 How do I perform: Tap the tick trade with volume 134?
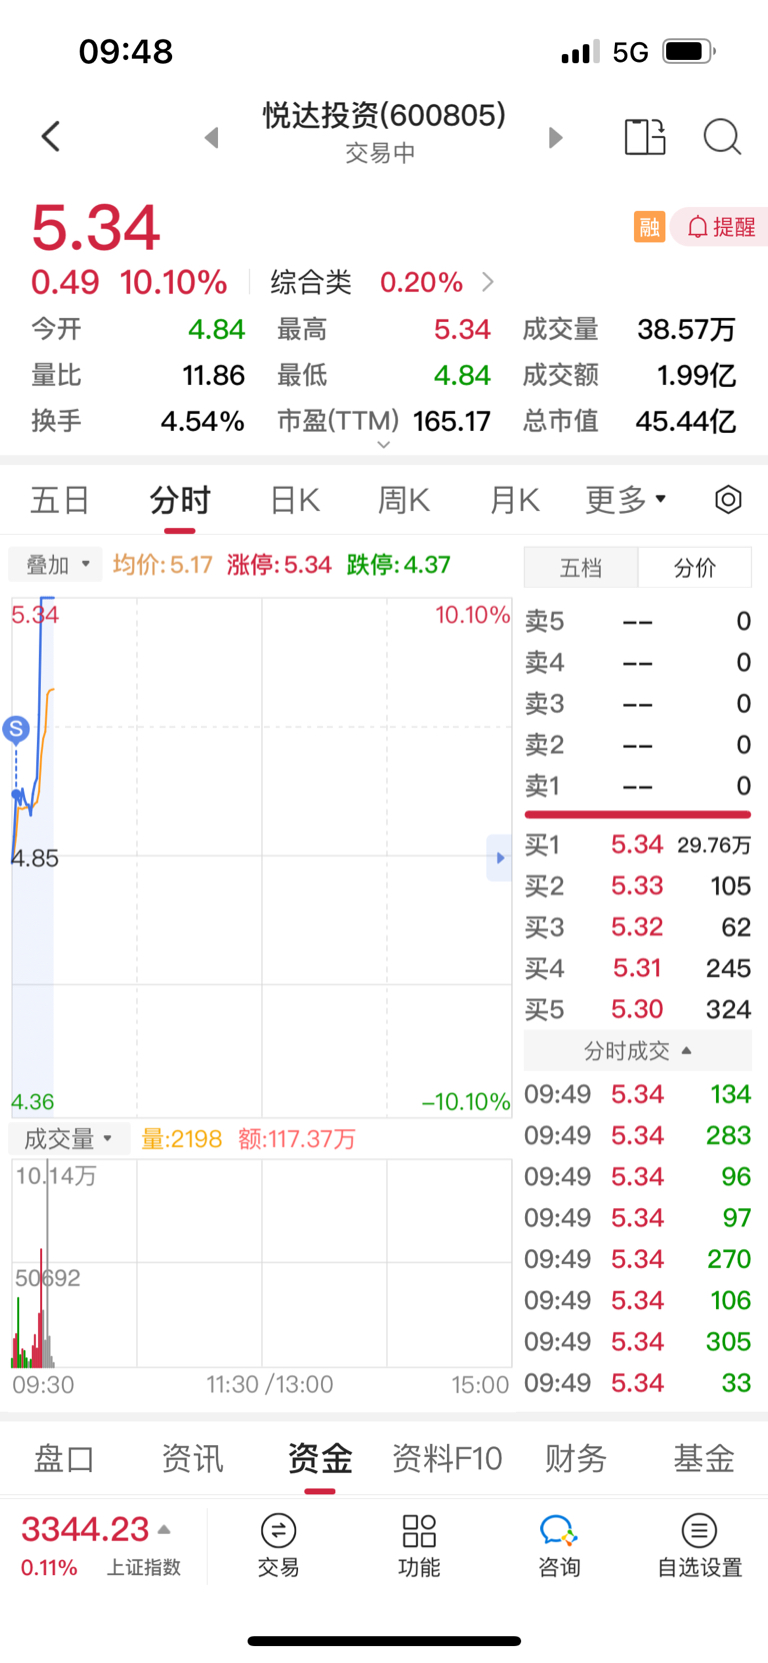[638, 1094]
